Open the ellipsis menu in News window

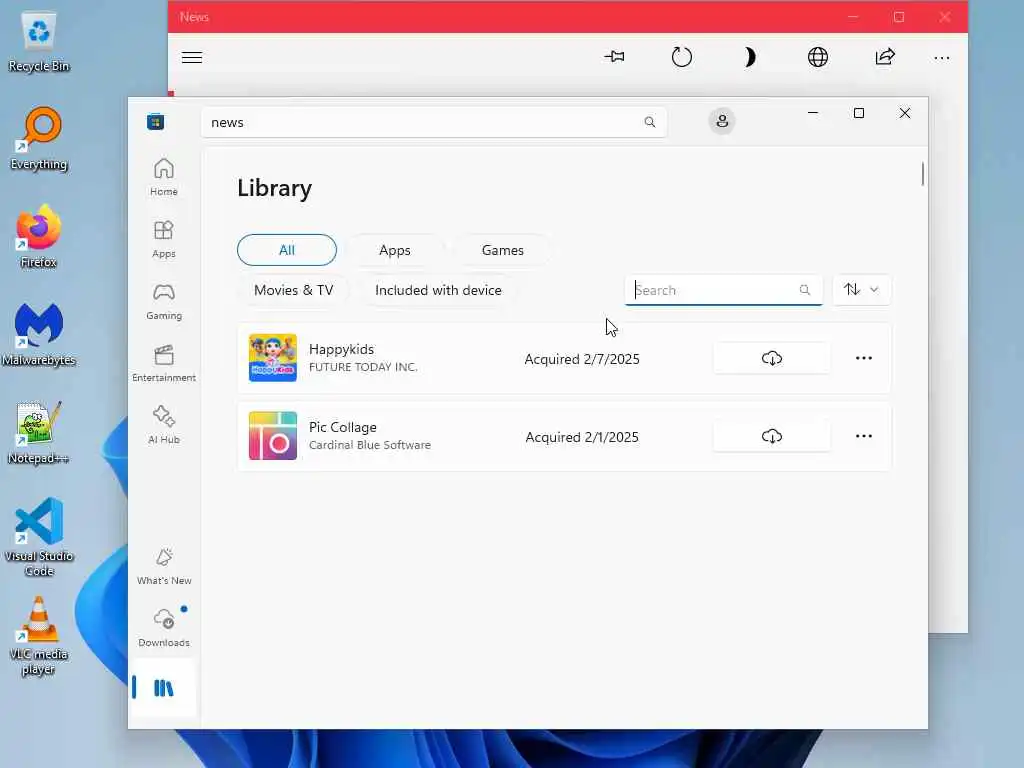click(942, 57)
